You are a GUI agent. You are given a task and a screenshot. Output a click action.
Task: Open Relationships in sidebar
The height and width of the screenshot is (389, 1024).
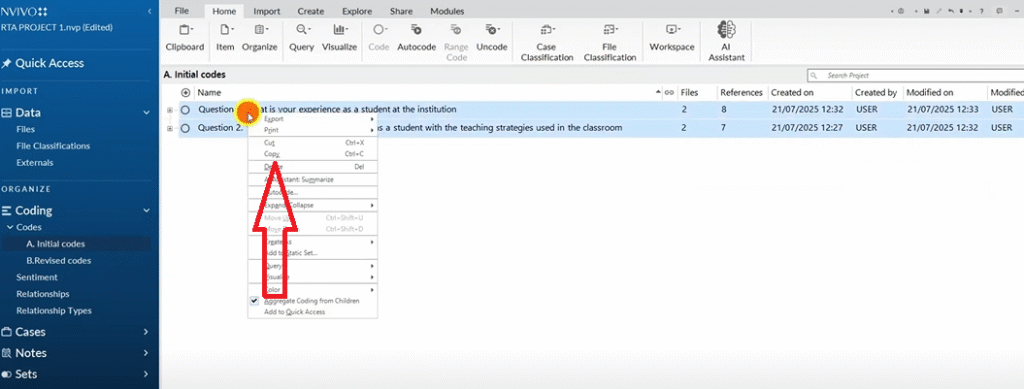point(42,294)
